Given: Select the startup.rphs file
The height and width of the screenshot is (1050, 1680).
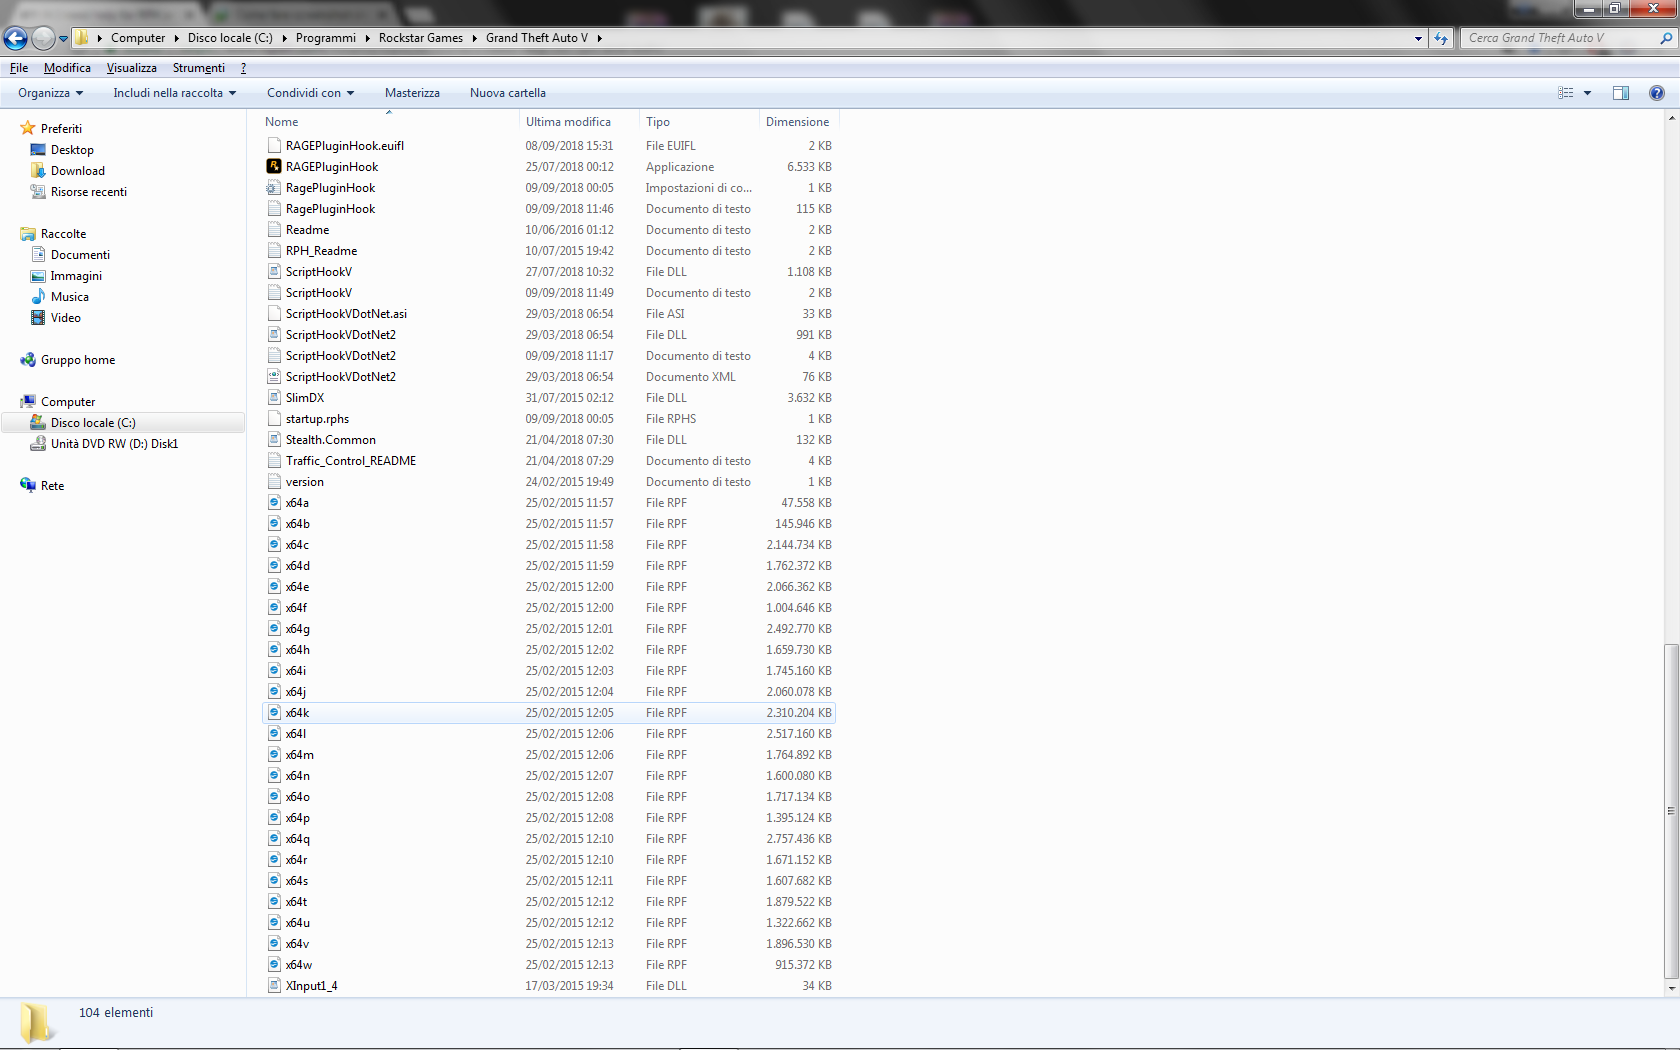Looking at the screenshot, I should click(x=317, y=419).
